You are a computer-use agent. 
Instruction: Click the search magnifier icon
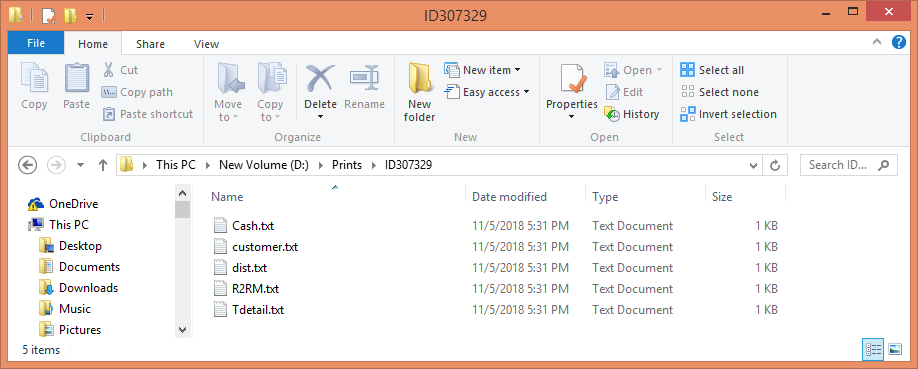tap(884, 165)
